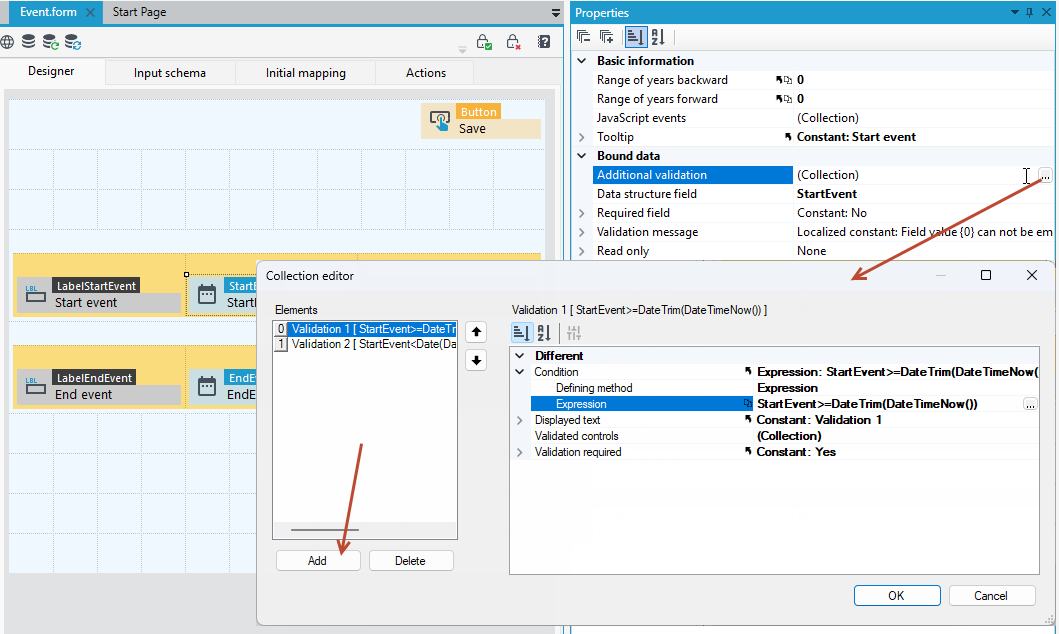
Task: Expand the Validation required property
Action: (519, 452)
